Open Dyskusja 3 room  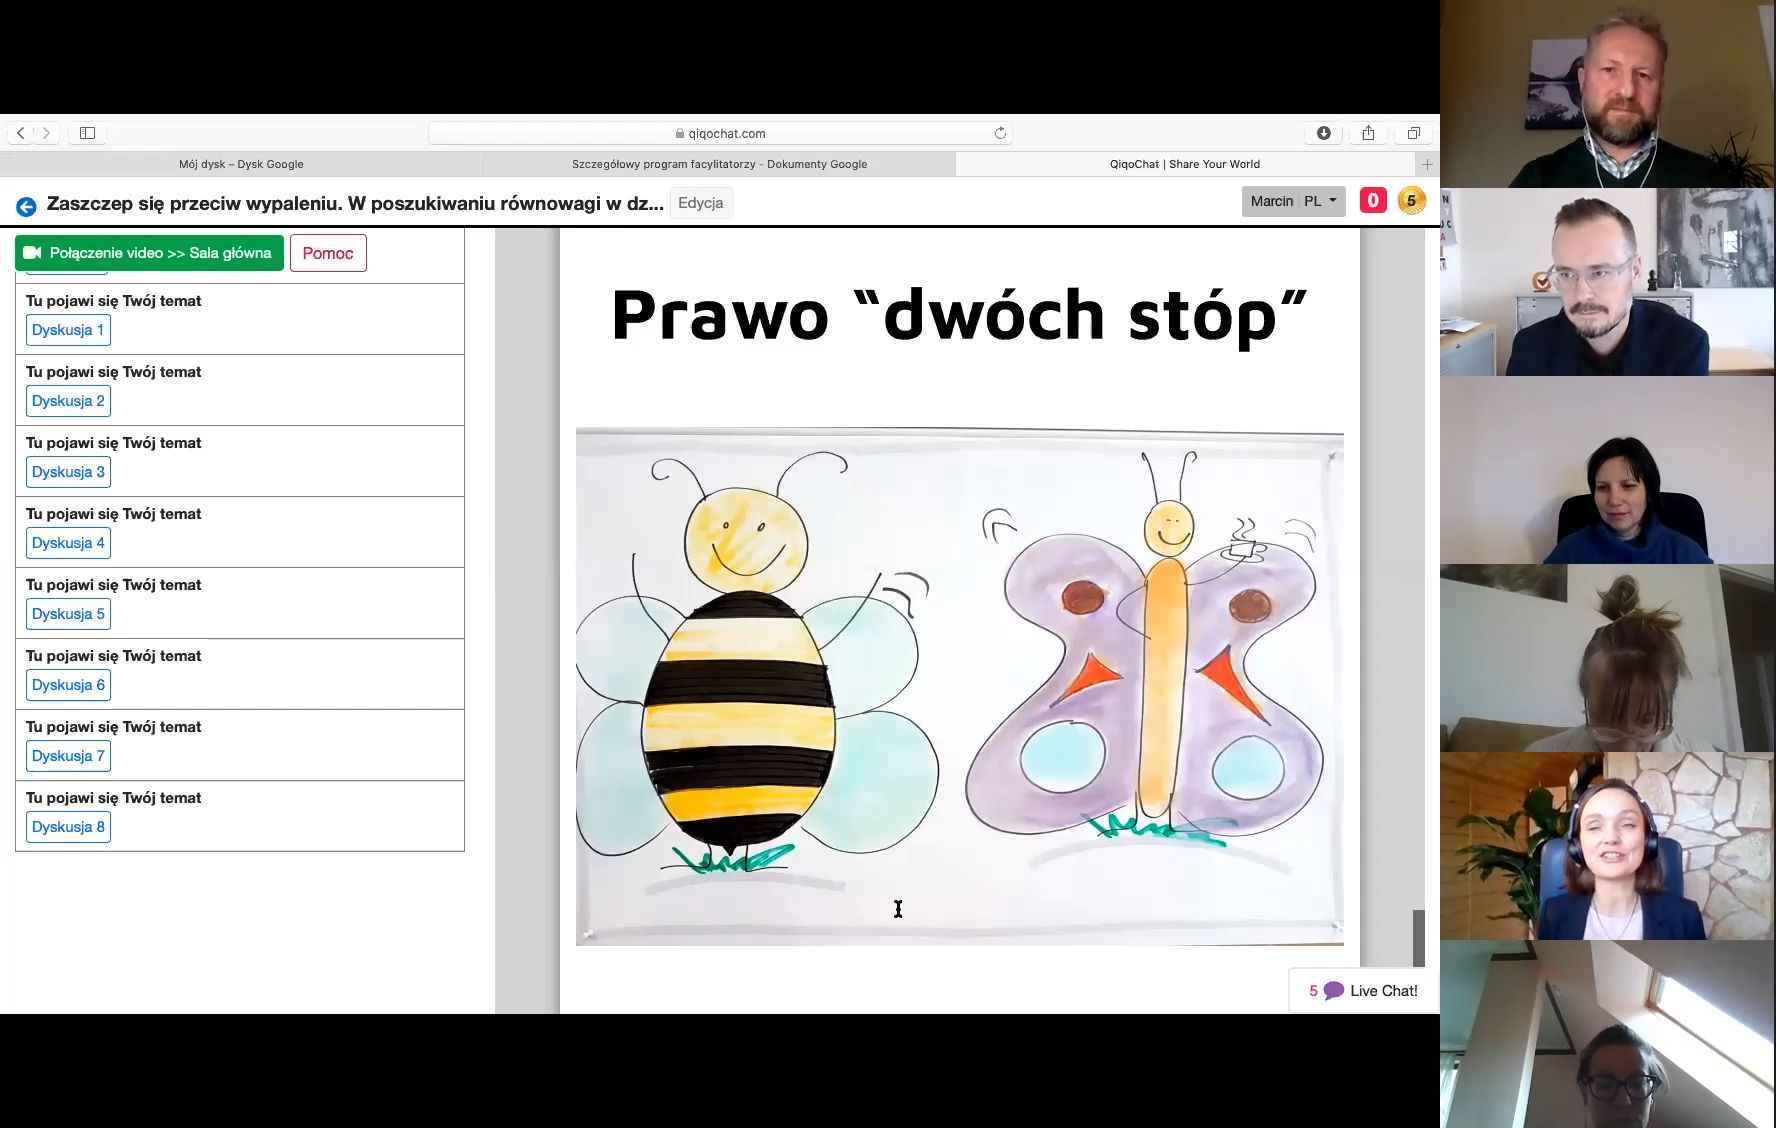coord(68,472)
